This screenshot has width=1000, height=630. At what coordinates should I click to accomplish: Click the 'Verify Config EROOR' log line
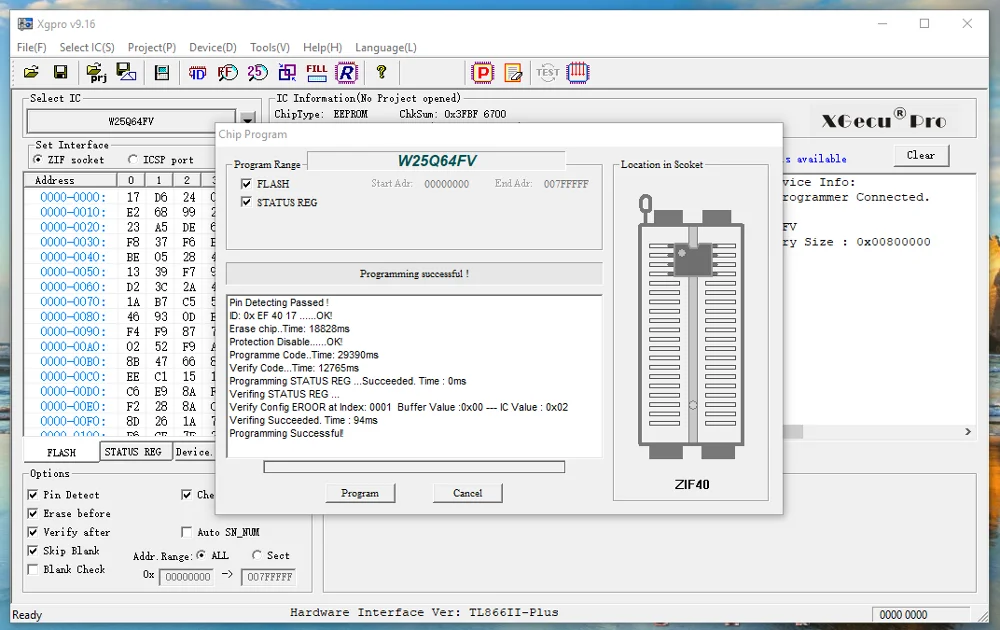point(399,407)
